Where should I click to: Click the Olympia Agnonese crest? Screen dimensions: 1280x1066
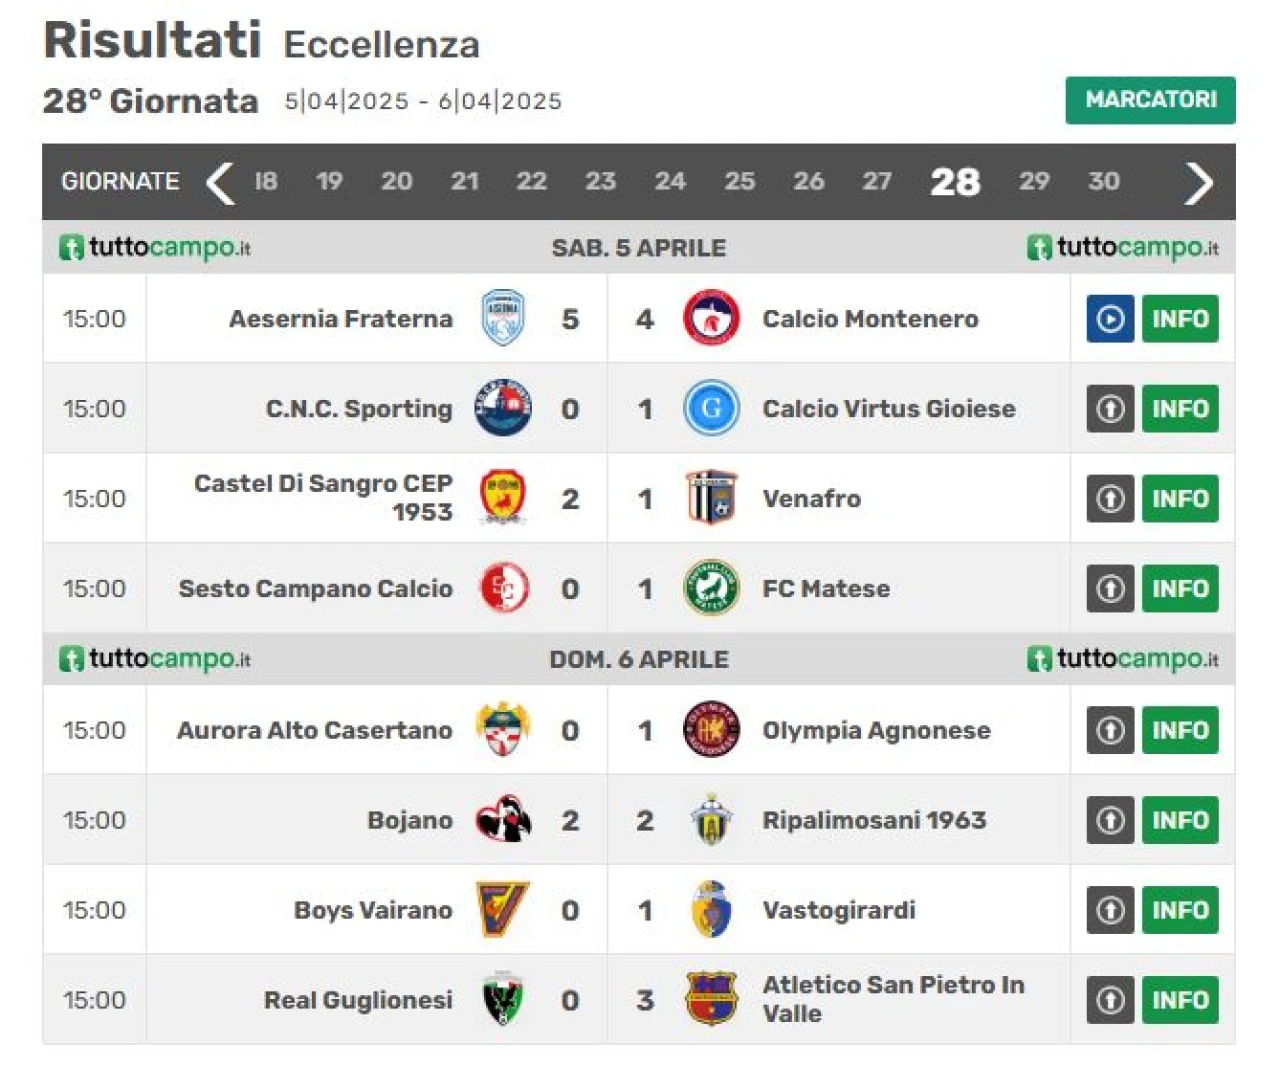(x=711, y=729)
